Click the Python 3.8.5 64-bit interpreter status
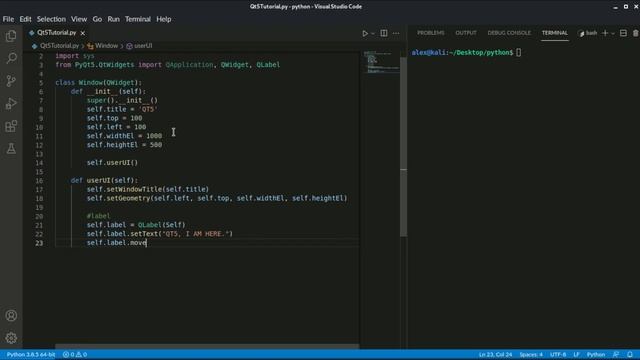This screenshot has height=360, width=640. 31,354
